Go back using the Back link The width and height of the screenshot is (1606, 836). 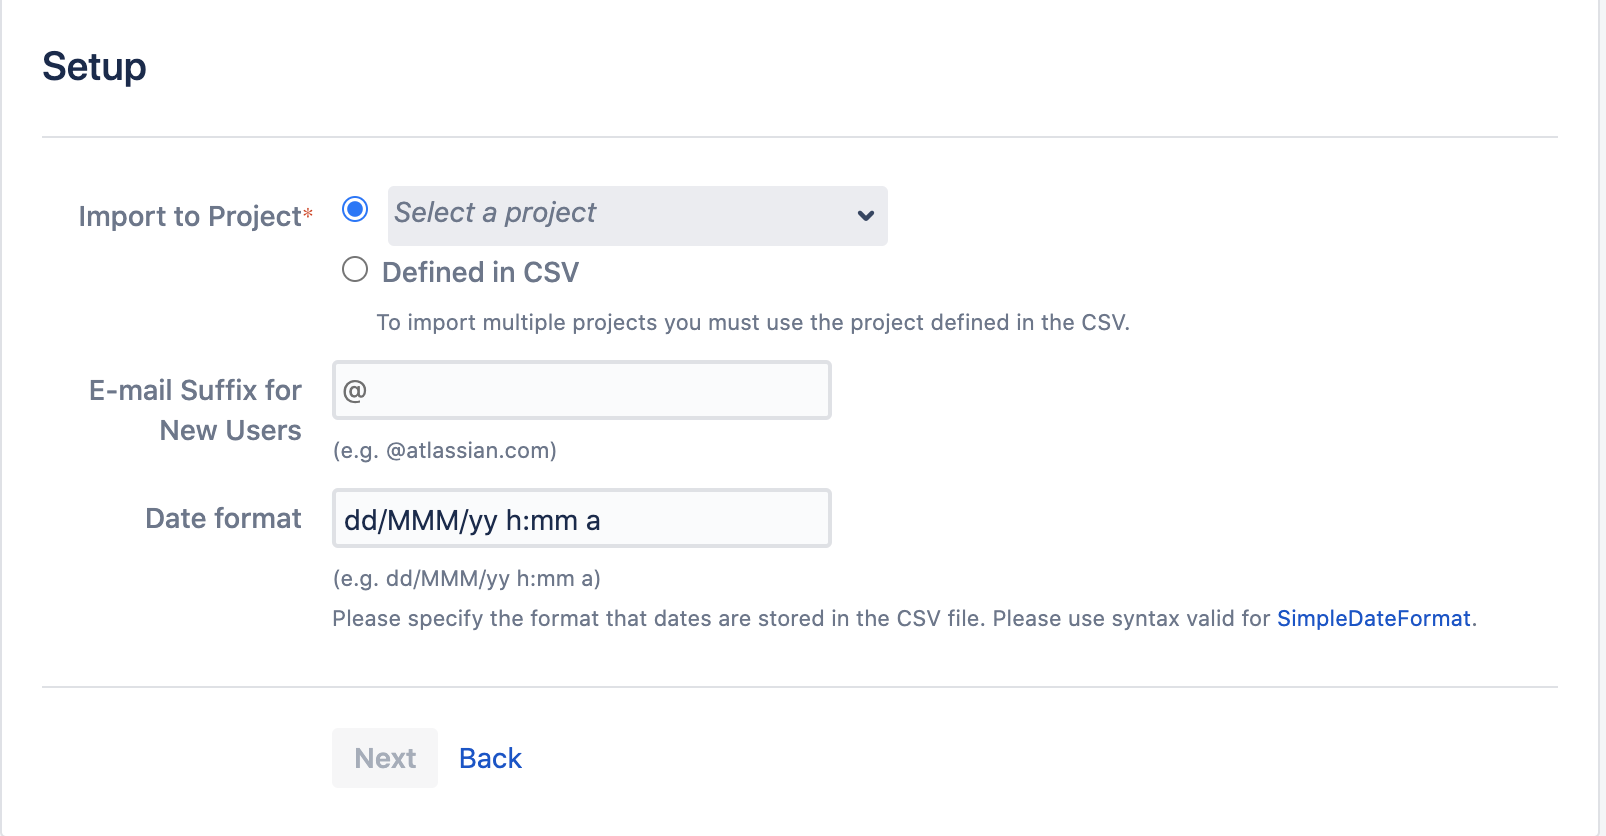pos(490,758)
